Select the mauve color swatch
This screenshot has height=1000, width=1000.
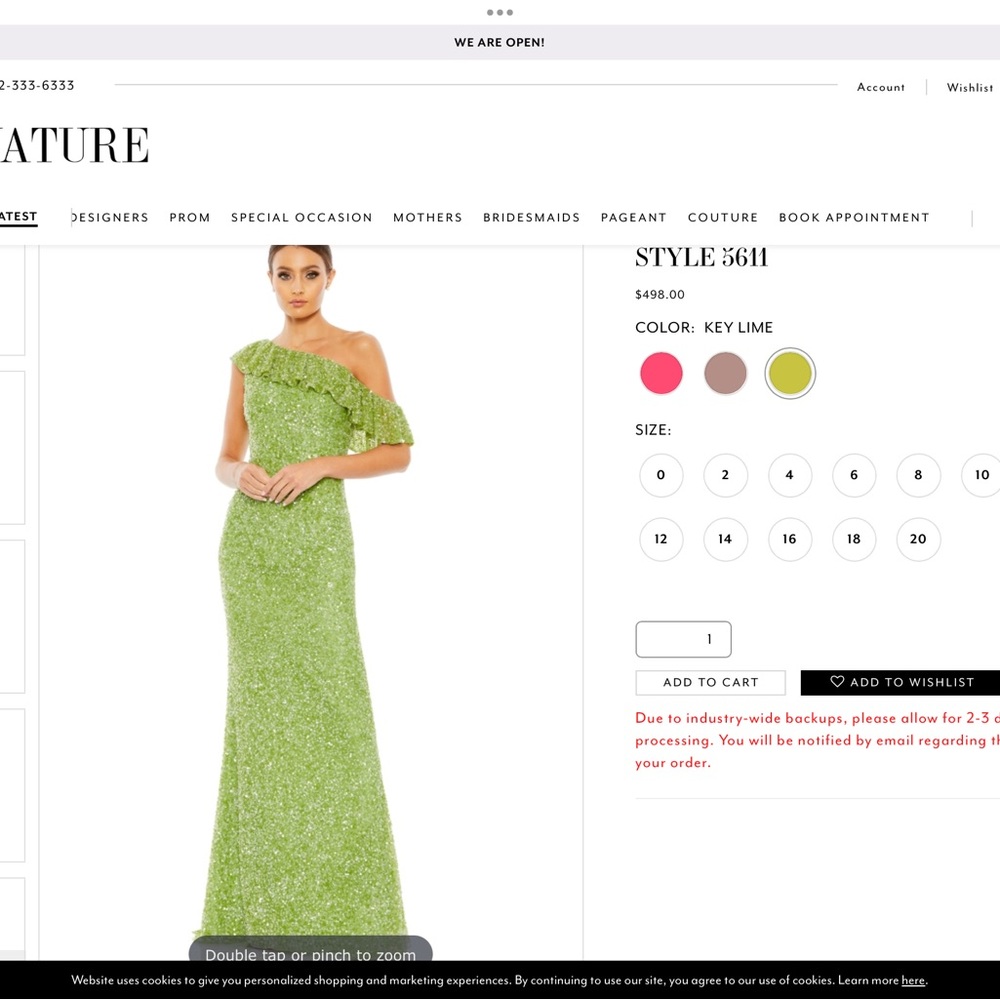coord(725,372)
